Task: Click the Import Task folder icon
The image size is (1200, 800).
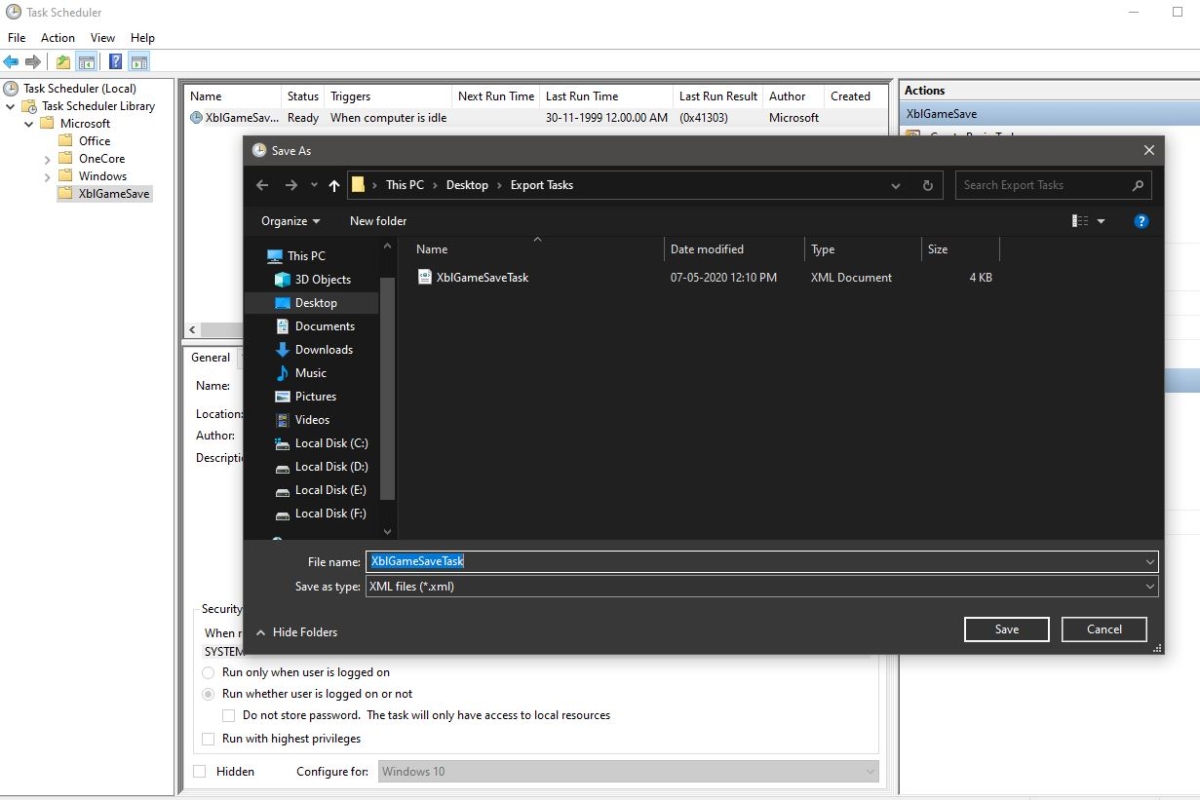Action: tap(62, 60)
